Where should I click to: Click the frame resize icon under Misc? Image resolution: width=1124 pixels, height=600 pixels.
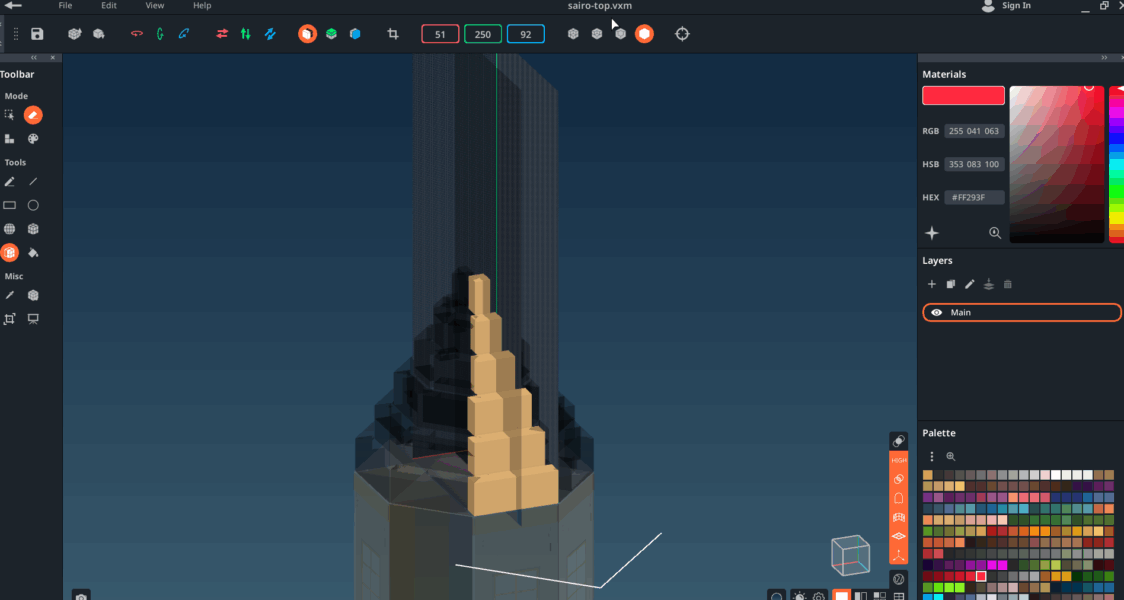click(9, 319)
